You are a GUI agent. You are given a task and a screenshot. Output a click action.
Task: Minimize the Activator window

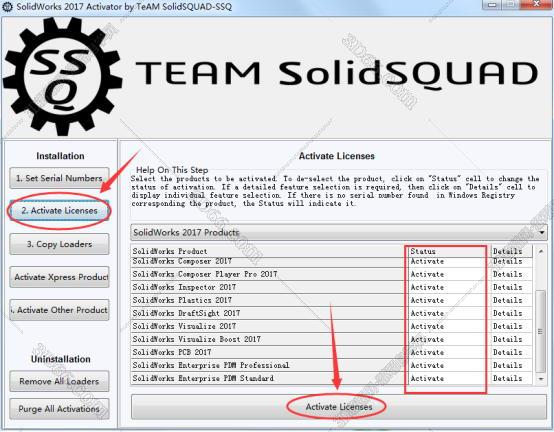point(492,5)
